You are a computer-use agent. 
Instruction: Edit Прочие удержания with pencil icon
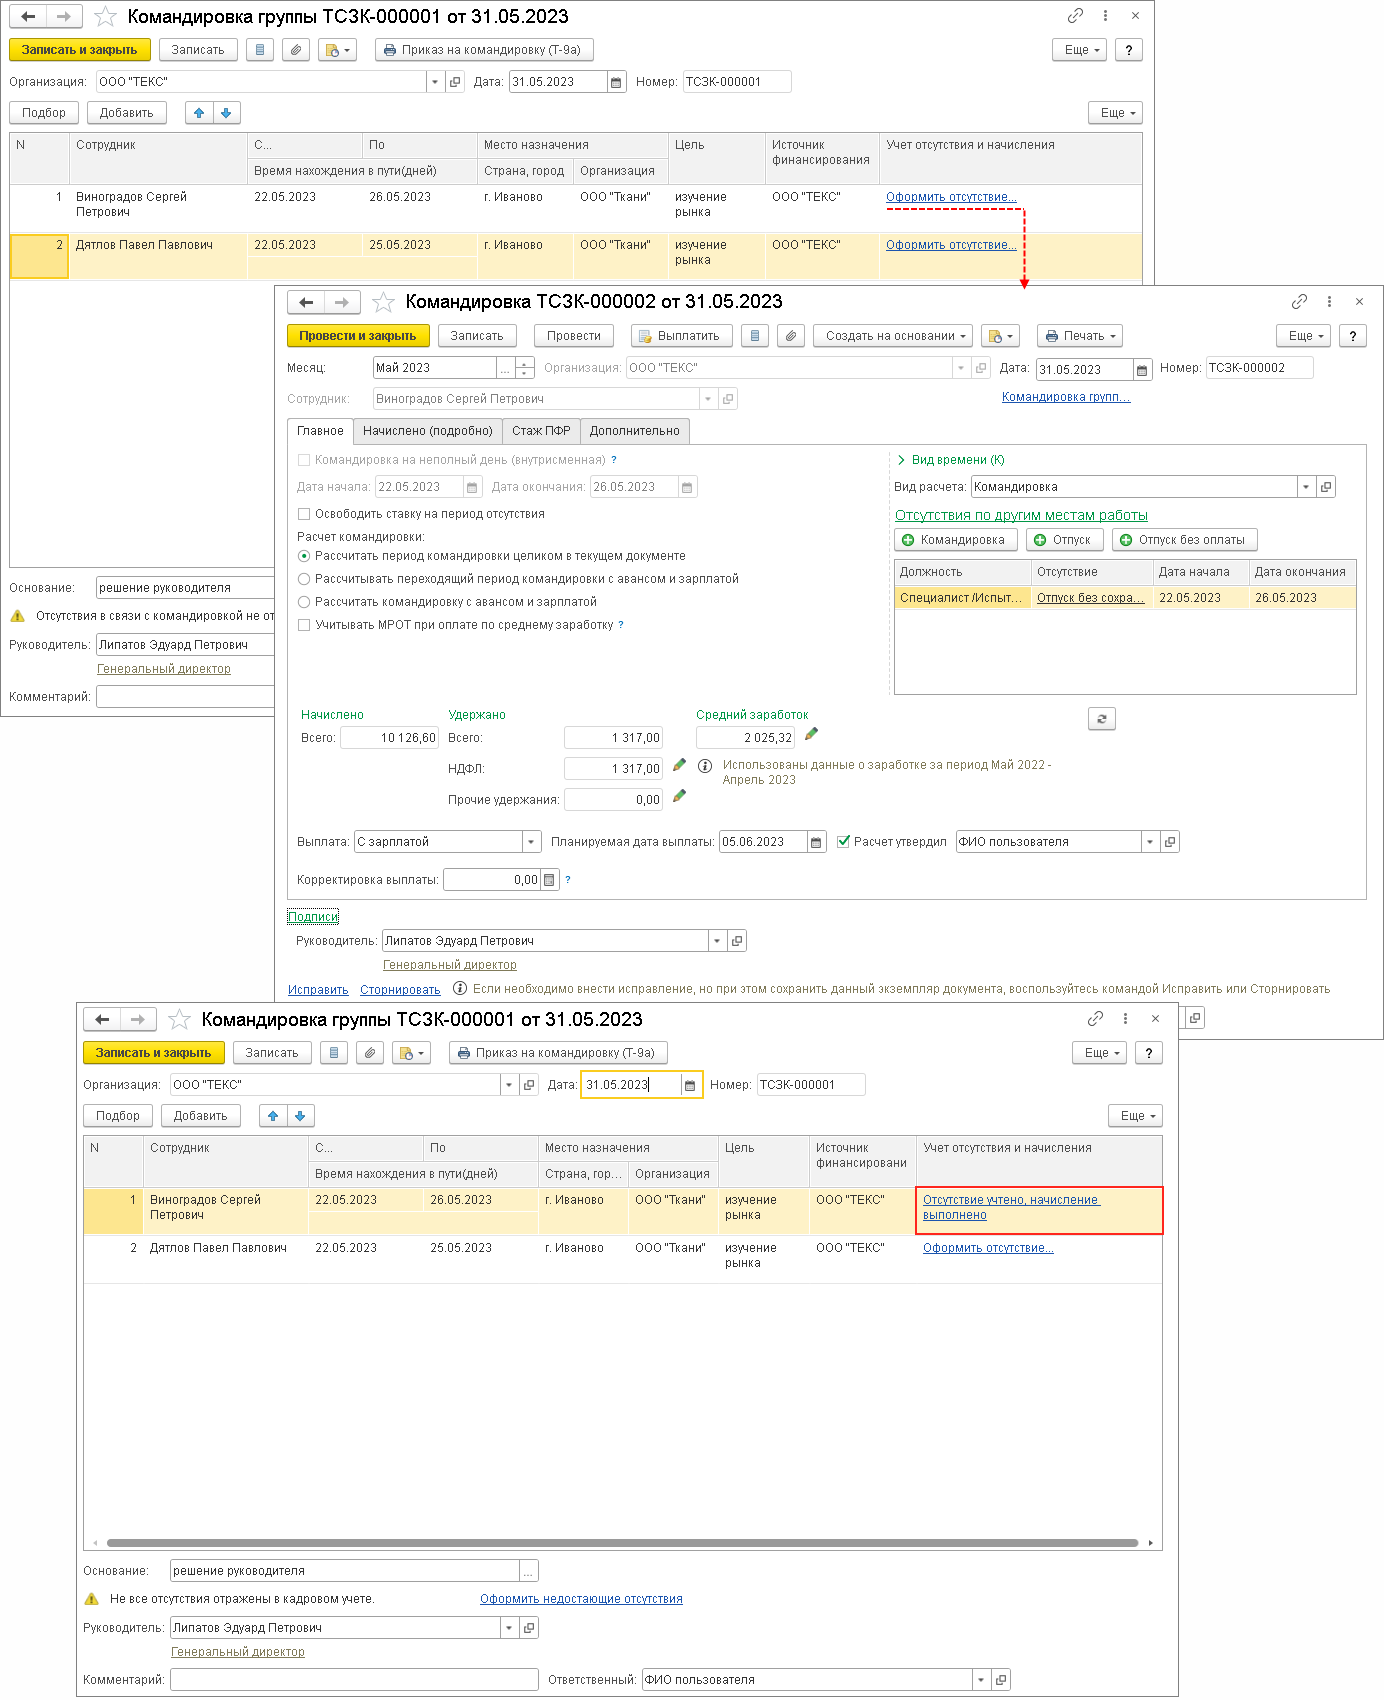coord(679,796)
